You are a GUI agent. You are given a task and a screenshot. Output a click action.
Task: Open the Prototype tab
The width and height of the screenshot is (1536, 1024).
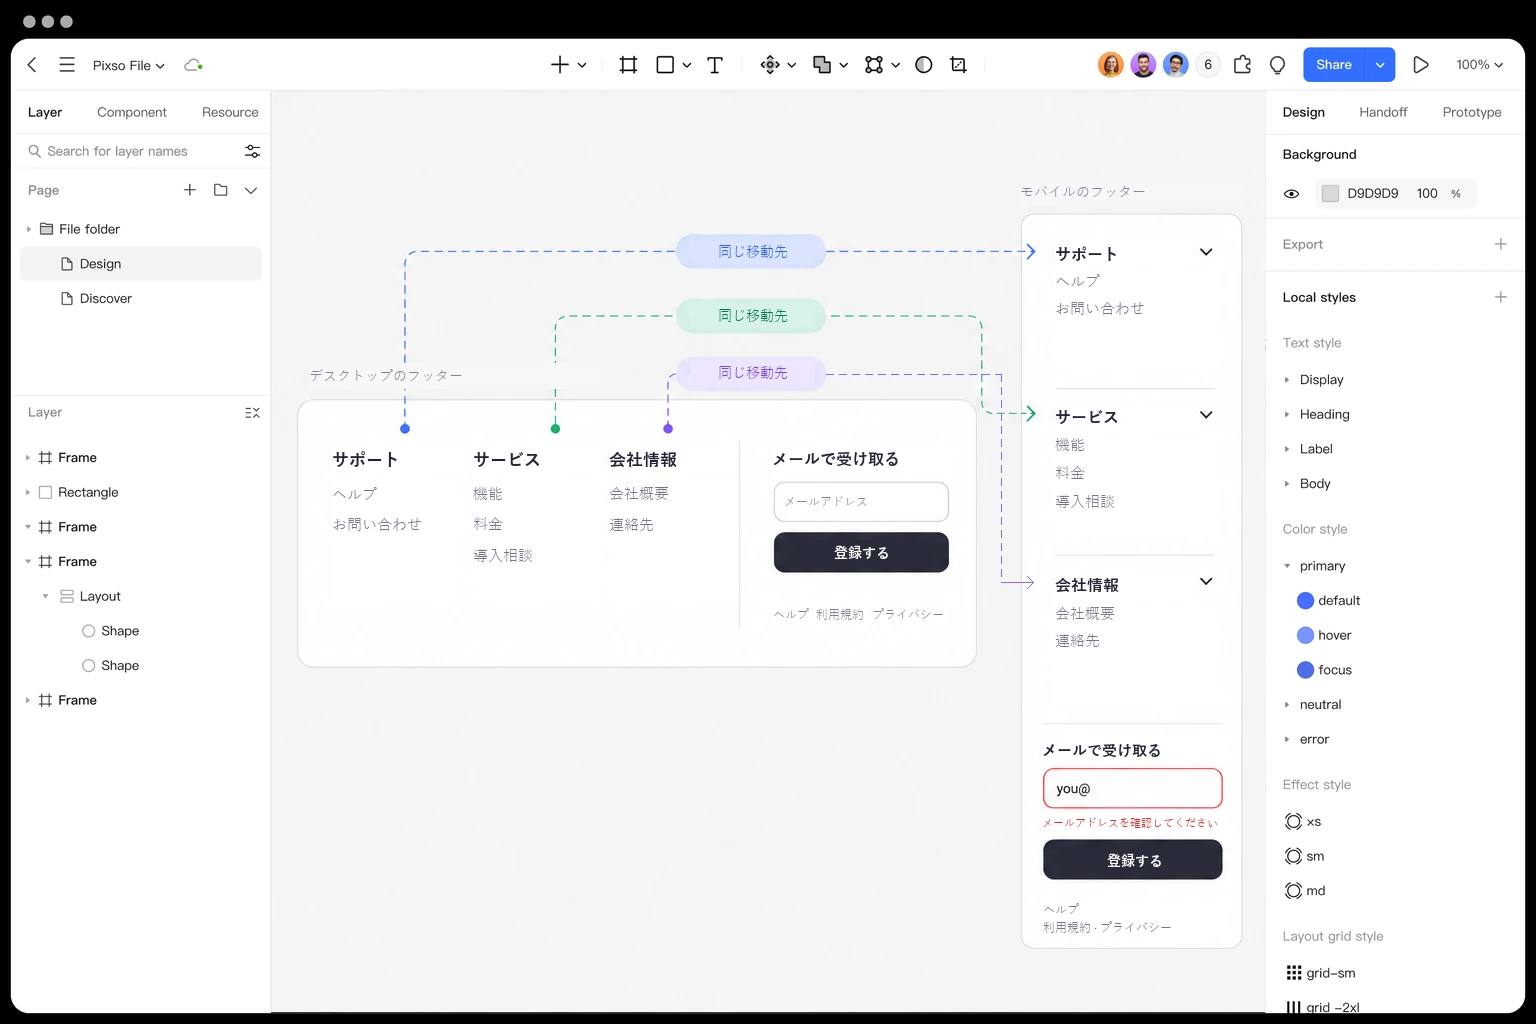point(1472,112)
